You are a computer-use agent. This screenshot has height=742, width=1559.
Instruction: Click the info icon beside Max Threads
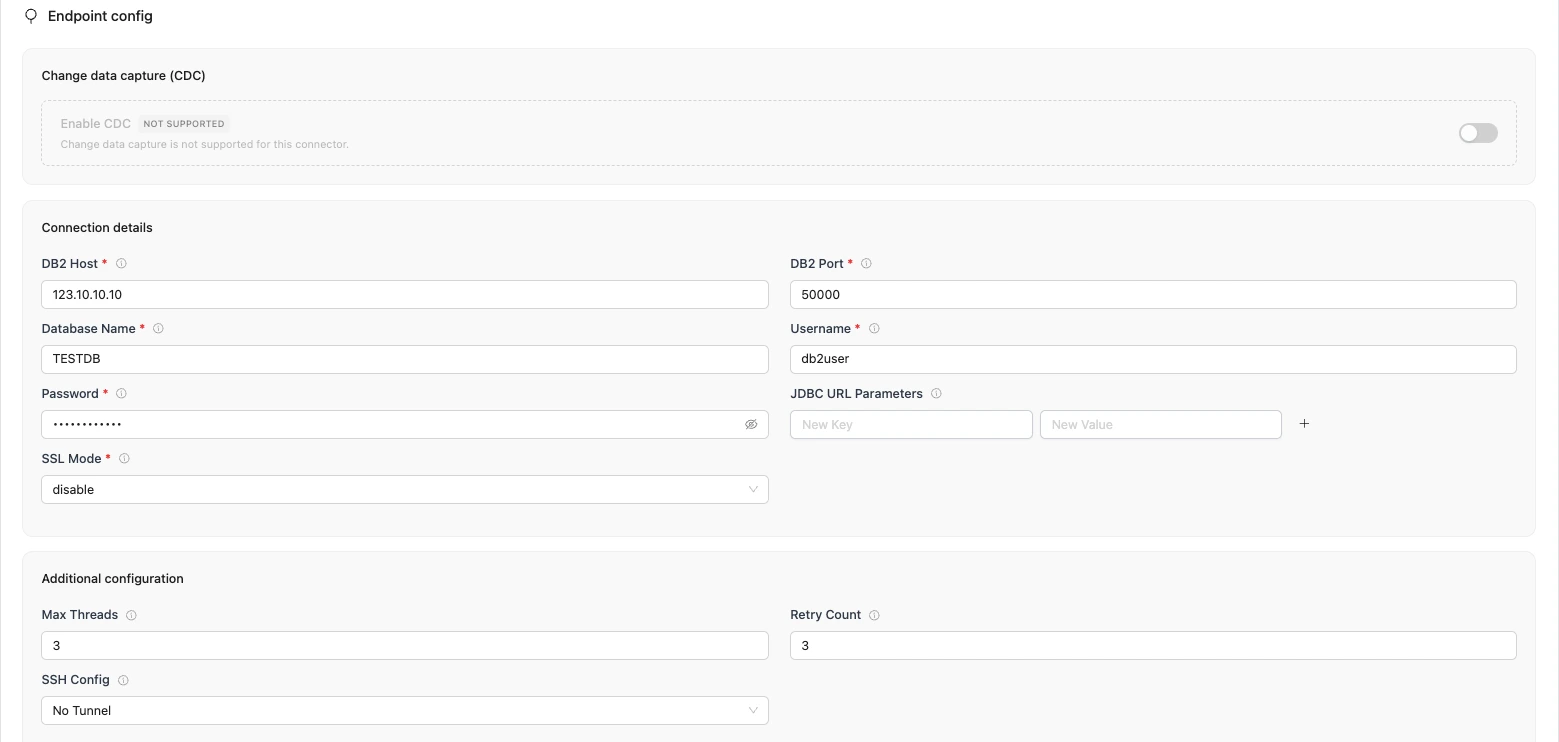pyautogui.click(x=131, y=616)
